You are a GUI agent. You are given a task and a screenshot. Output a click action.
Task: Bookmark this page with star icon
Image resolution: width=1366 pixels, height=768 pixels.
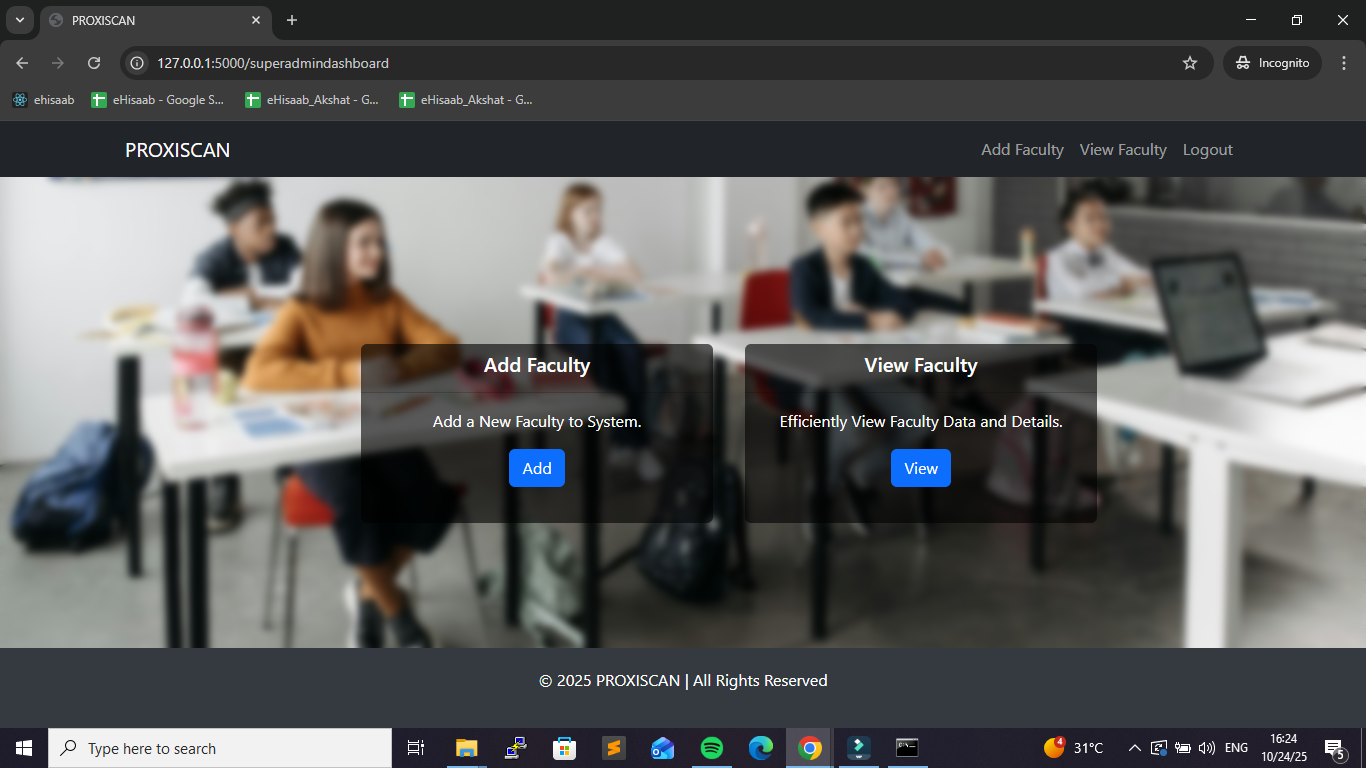click(1189, 63)
